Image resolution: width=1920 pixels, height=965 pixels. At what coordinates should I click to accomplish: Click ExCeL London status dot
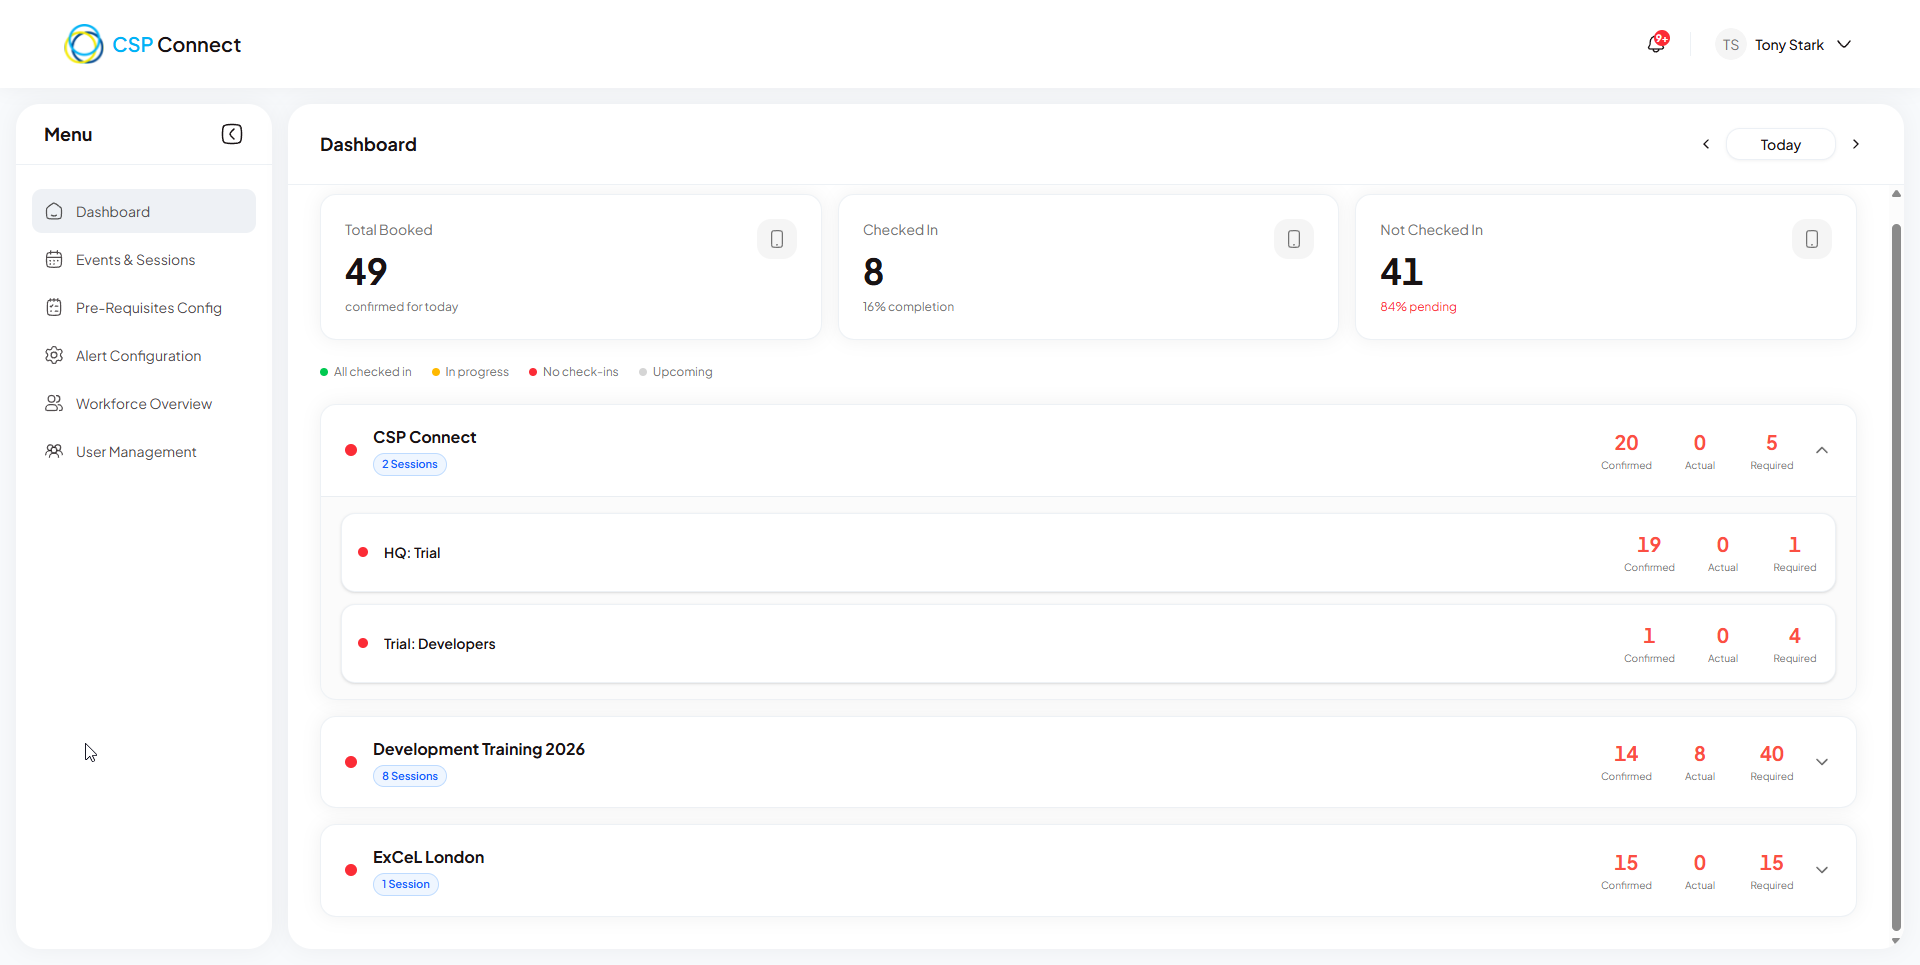click(x=351, y=870)
